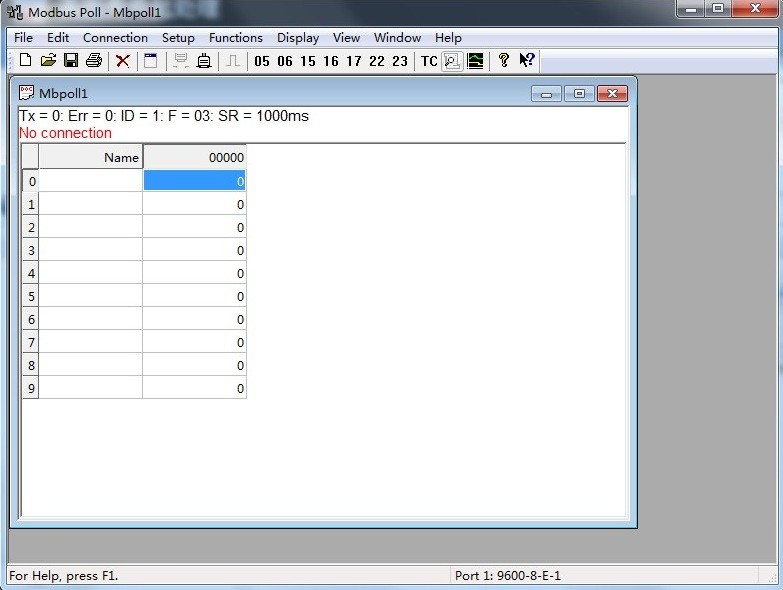Click the Mbpoll1 document window icon
Viewport: 783px width, 590px height.
(26, 93)
